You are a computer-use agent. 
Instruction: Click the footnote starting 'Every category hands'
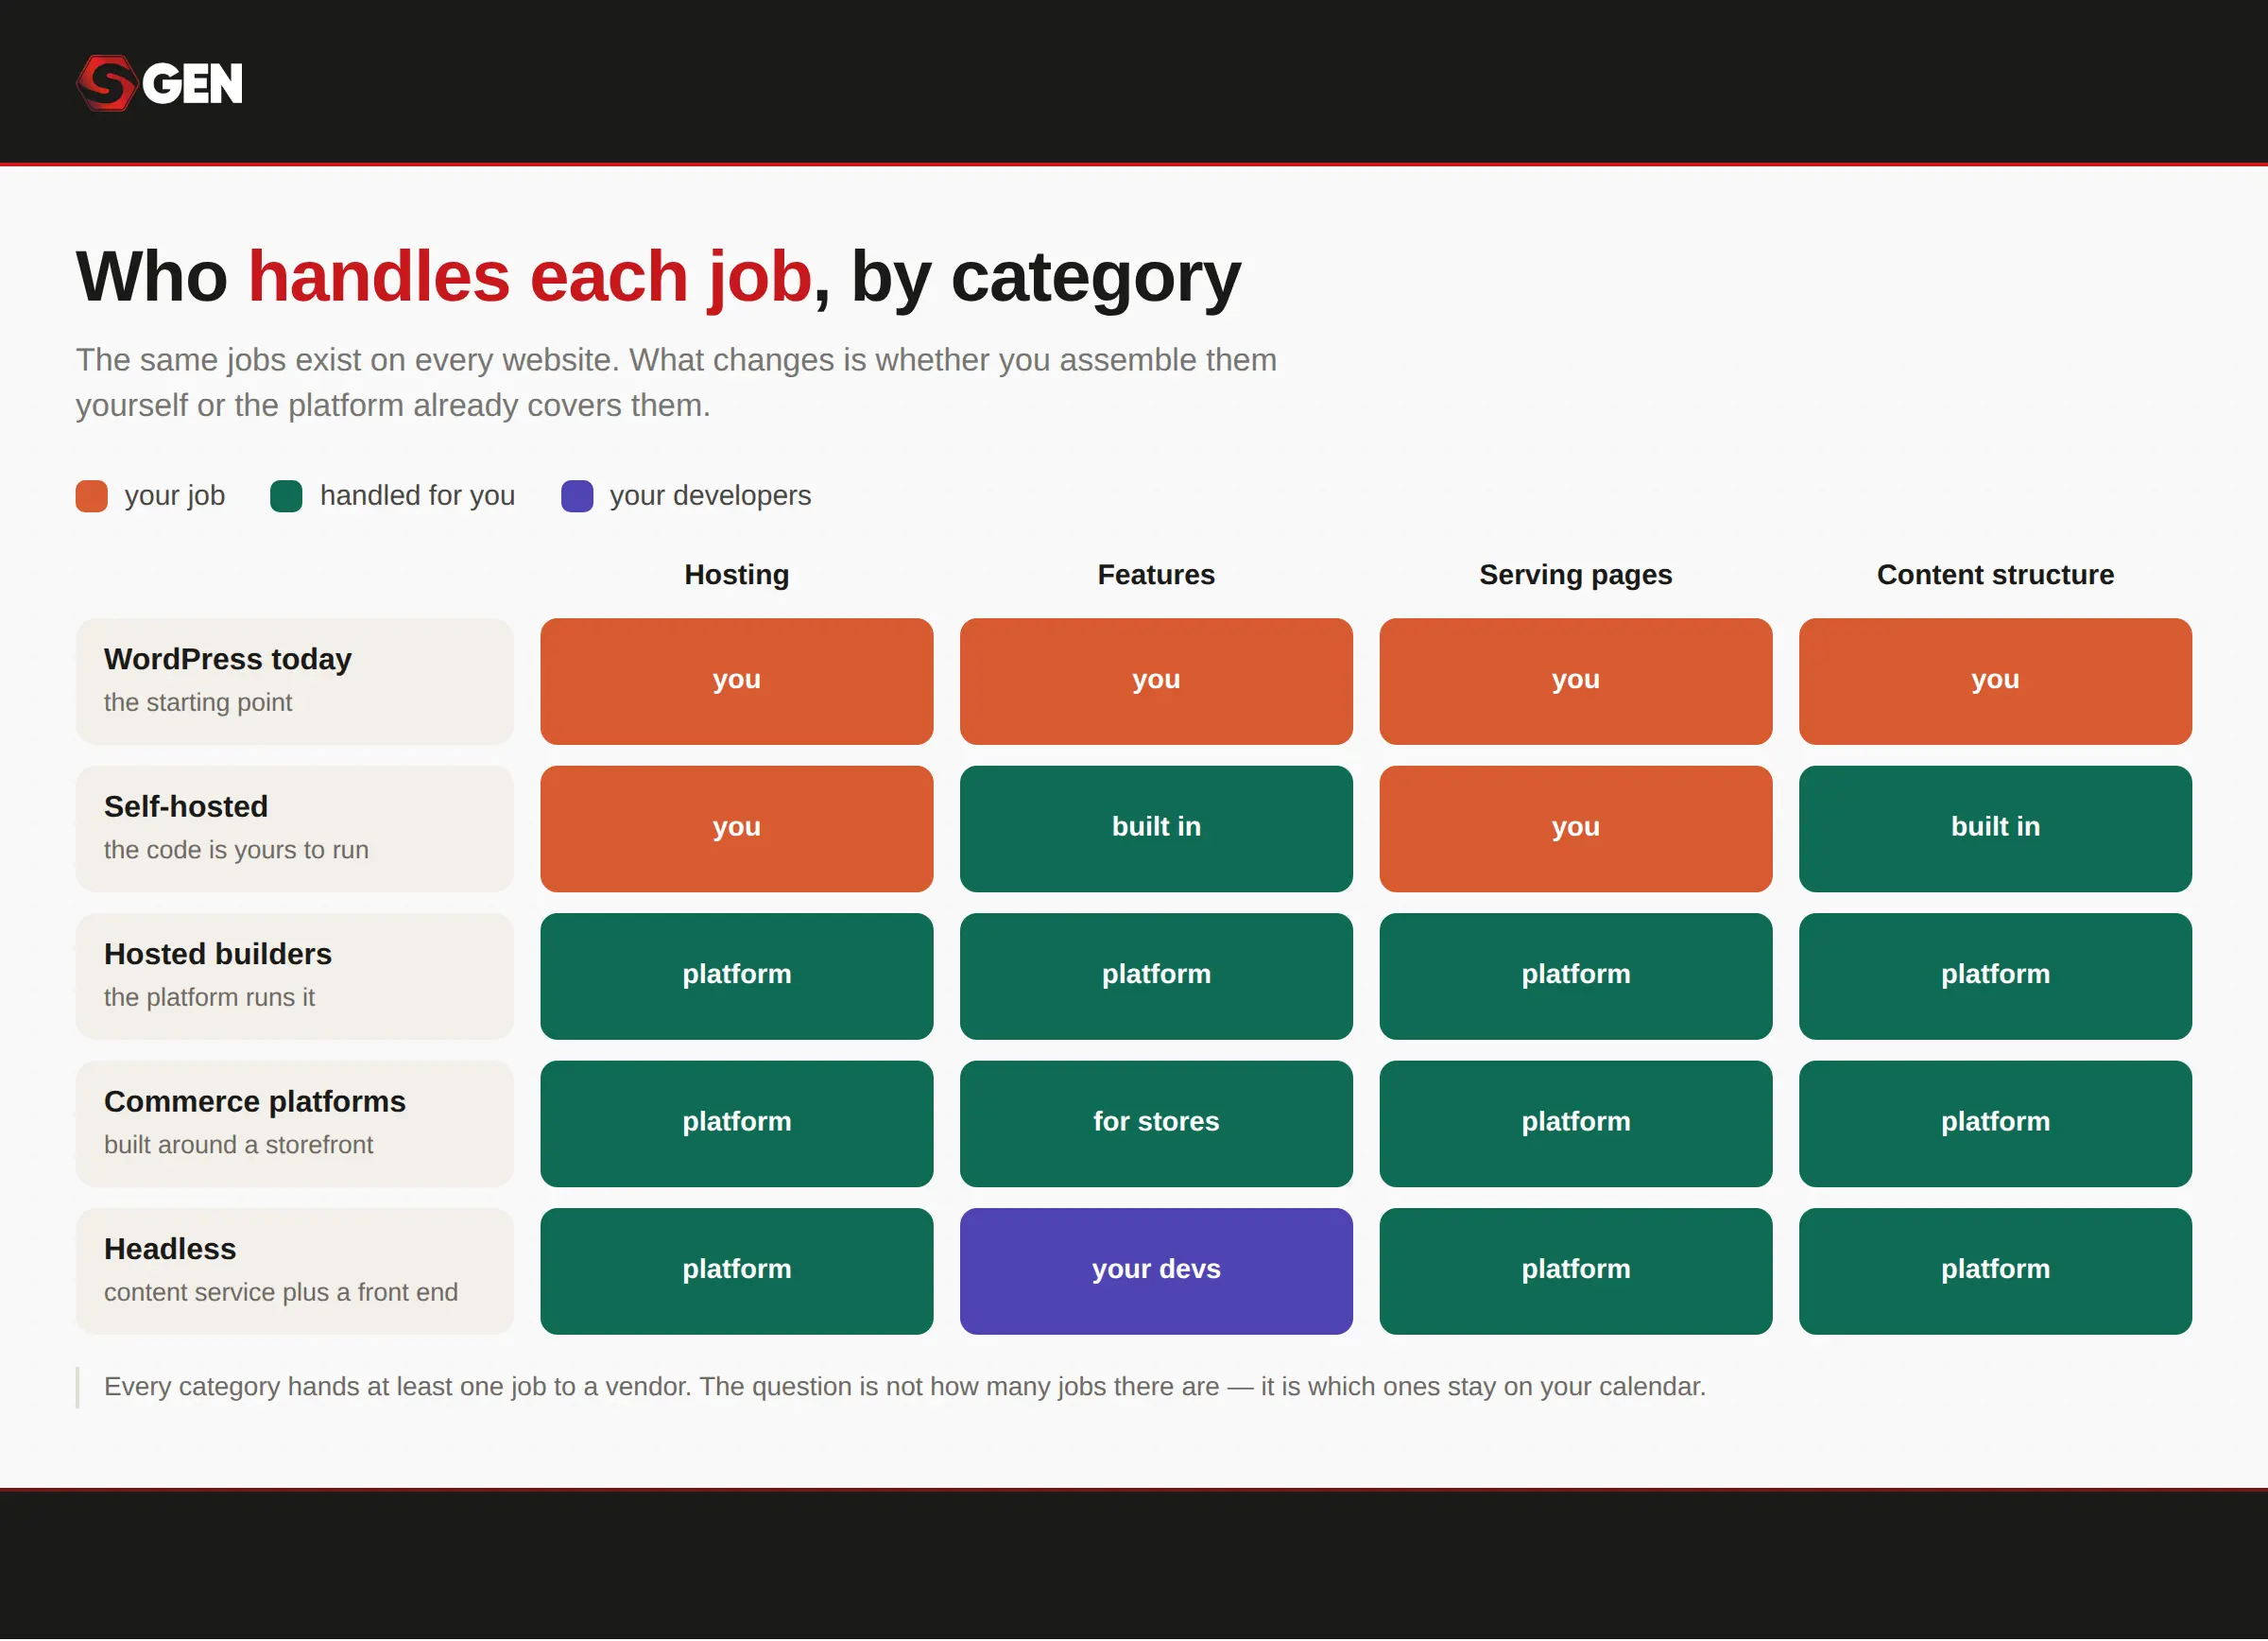point(905,1387)
